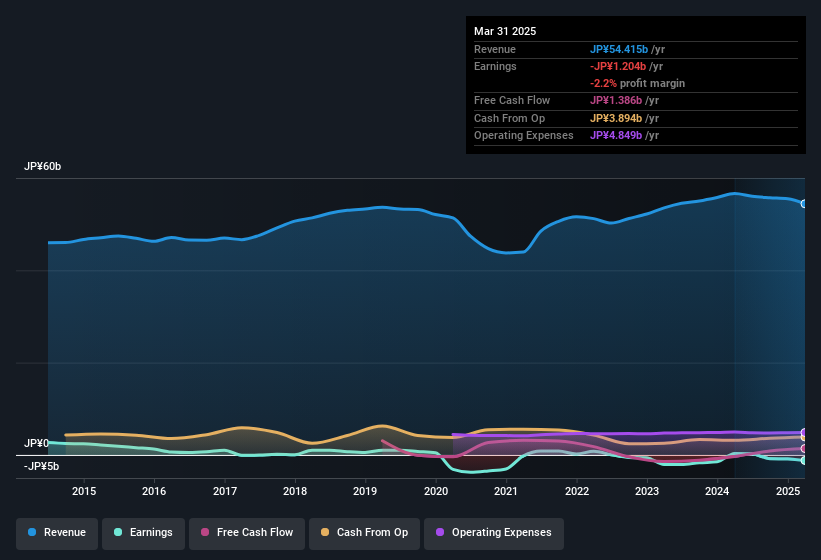This screenshot has width=821, height=560.
Task: Click the 2017 x-axis label
Action: (x=225, y=491)
